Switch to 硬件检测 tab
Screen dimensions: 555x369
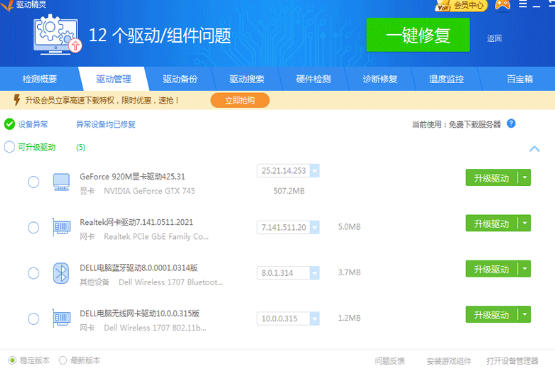[313, 79]
